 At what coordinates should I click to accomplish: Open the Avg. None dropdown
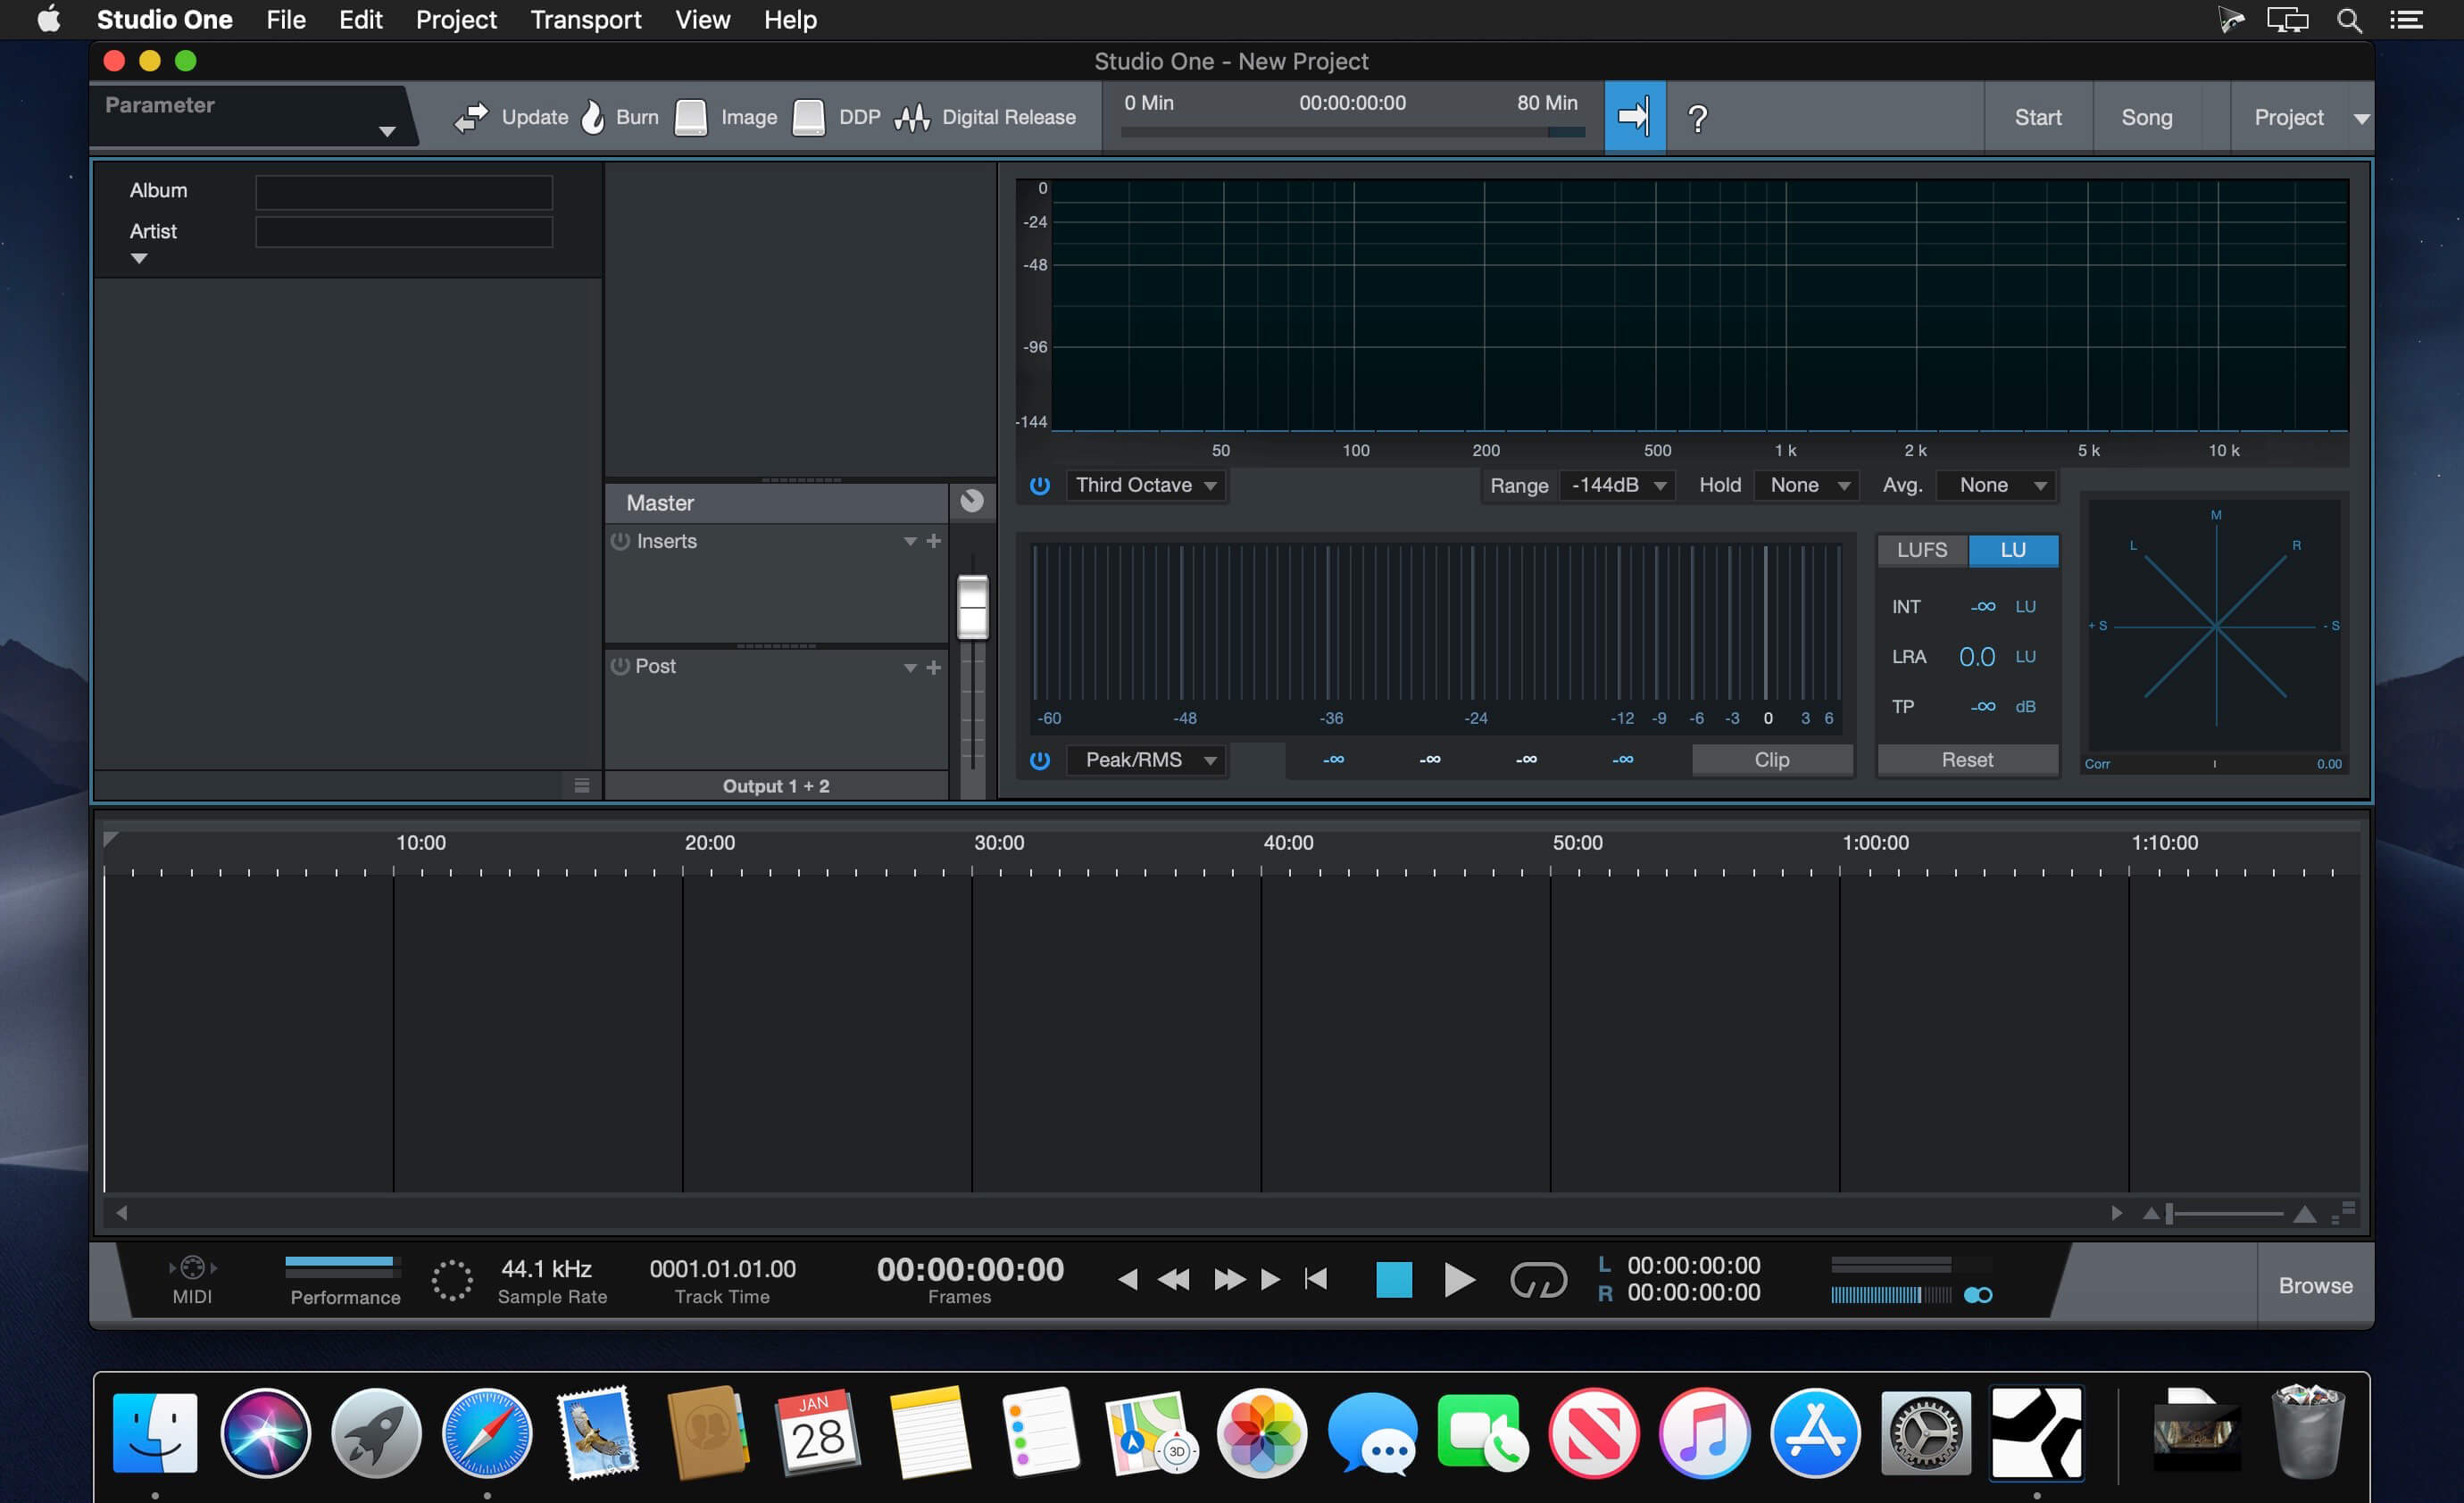(1996, 485)
